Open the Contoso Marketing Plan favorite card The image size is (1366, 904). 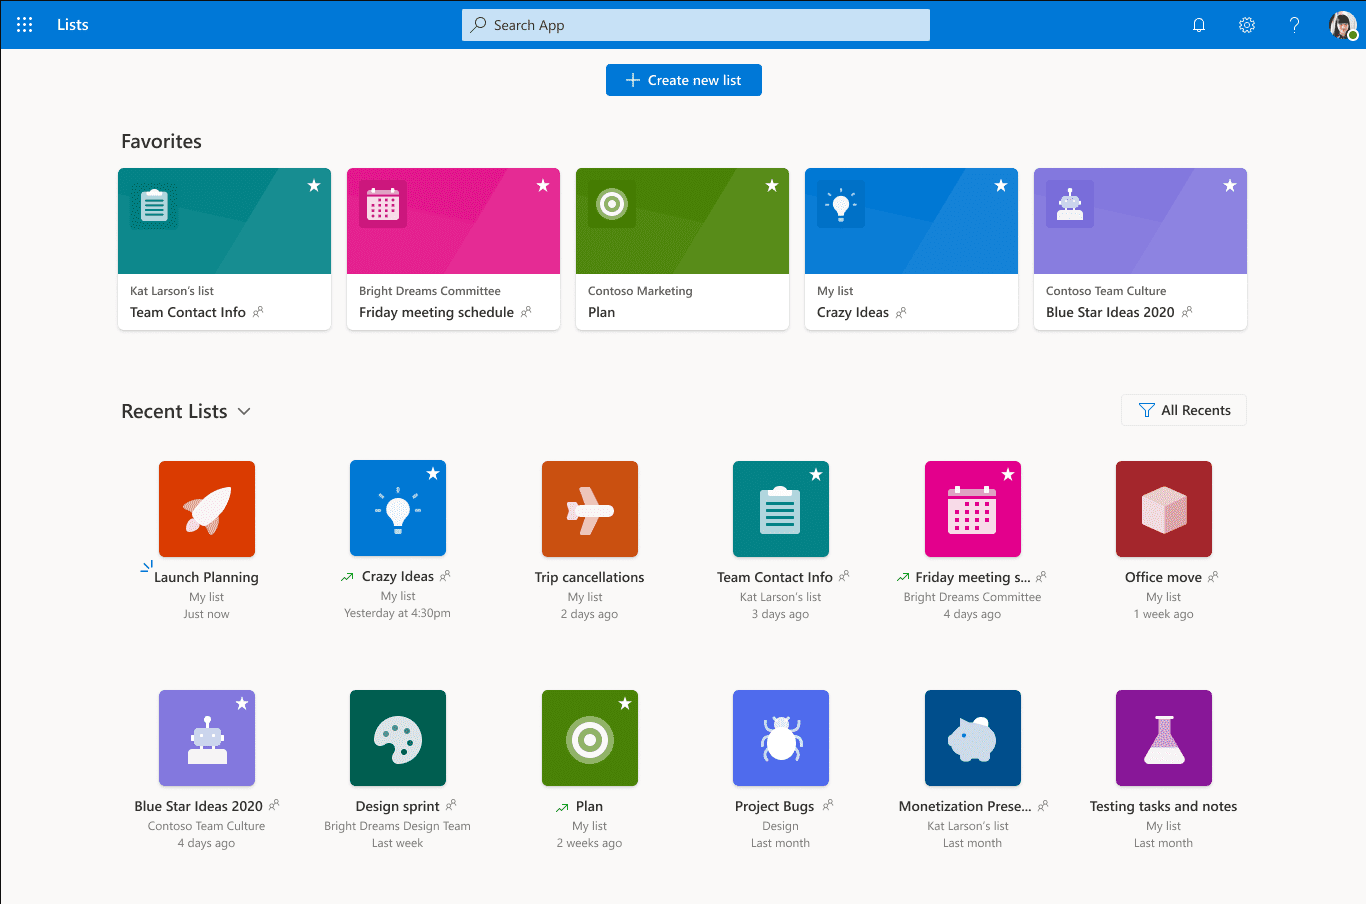tap(682, 249)
